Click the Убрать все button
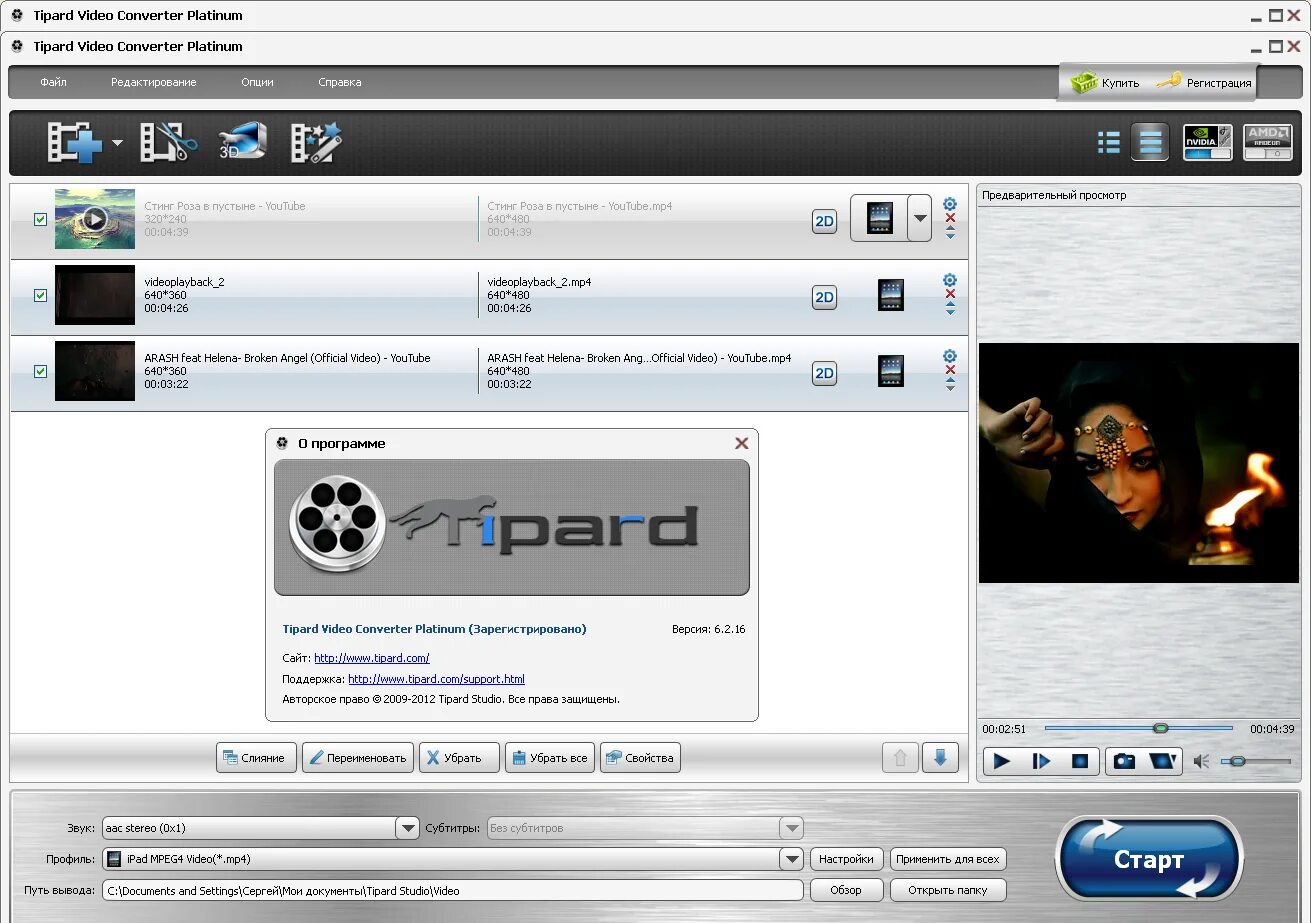Viewport: 1311px width, 923px height. [x=550, y=758]
